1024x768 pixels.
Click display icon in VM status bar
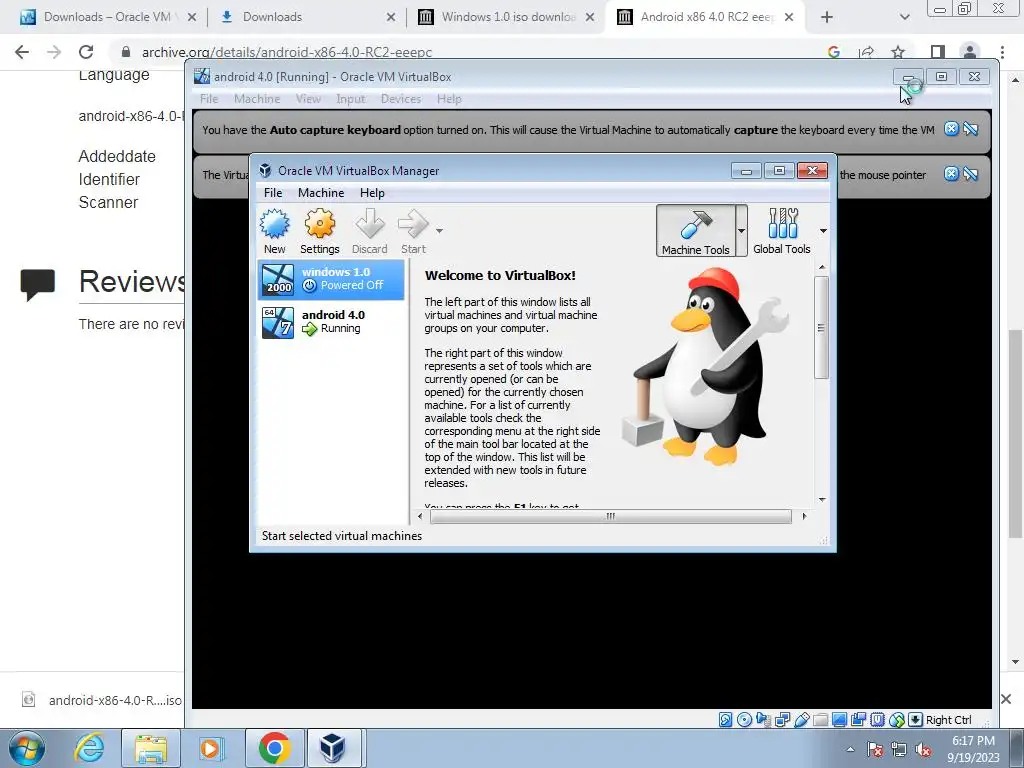pos(839,720)
